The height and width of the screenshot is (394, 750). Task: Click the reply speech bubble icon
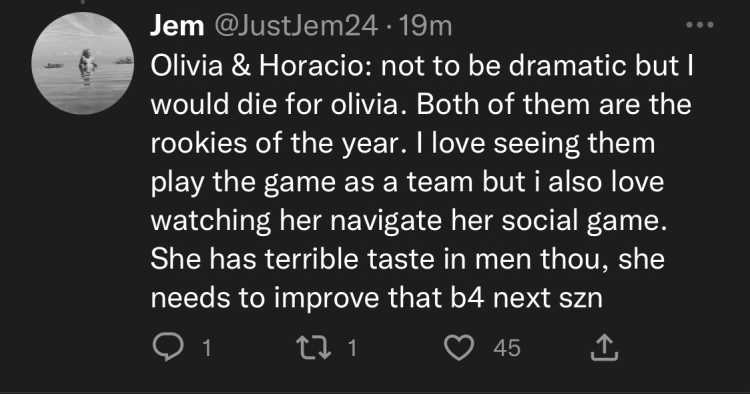coord(168,347)
